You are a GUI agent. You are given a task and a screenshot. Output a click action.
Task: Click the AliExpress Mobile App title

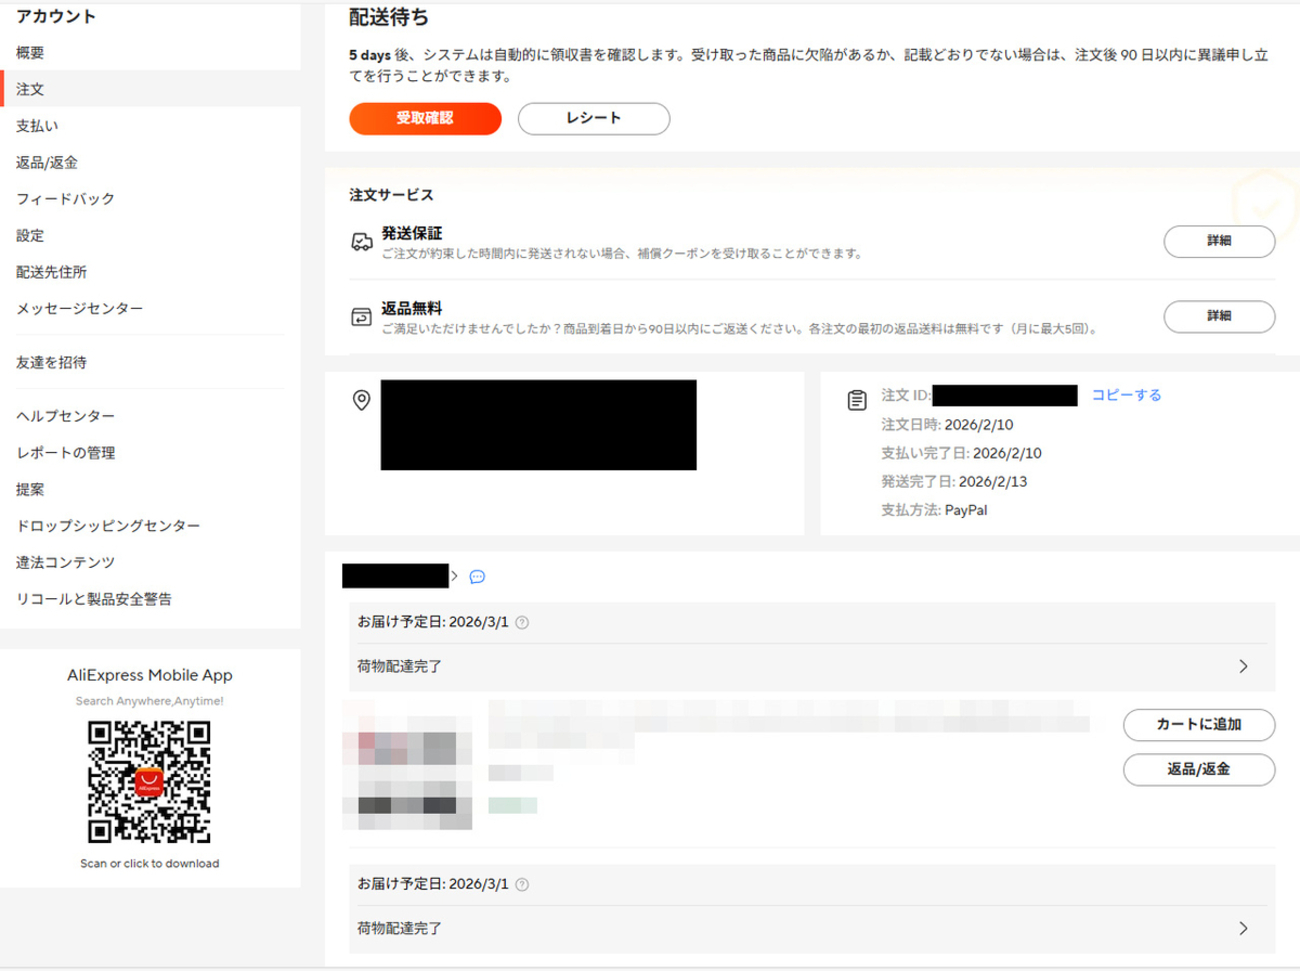(x=150, y=675)
